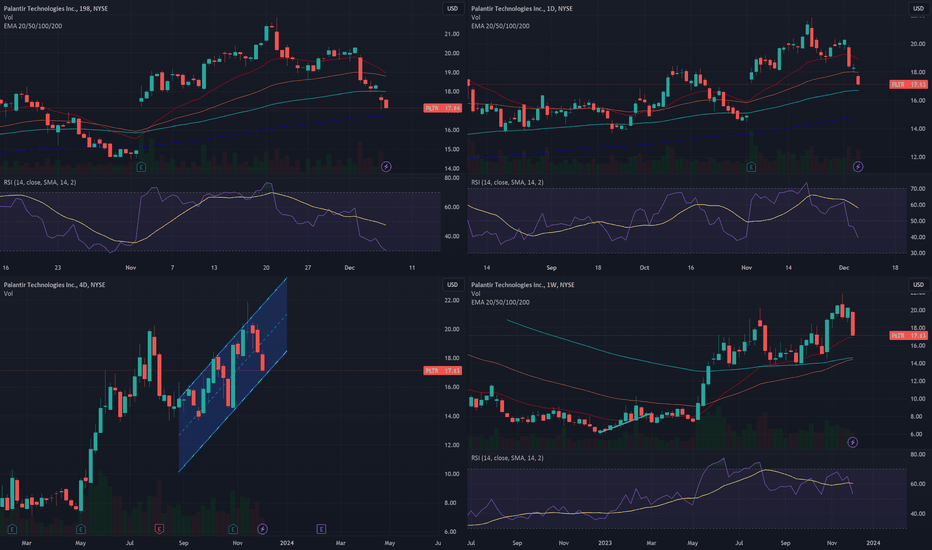Viewport: 932px width, 550px height.
Task: Click the PLTR price label on the 1W chart
Action: pos(908,335)
